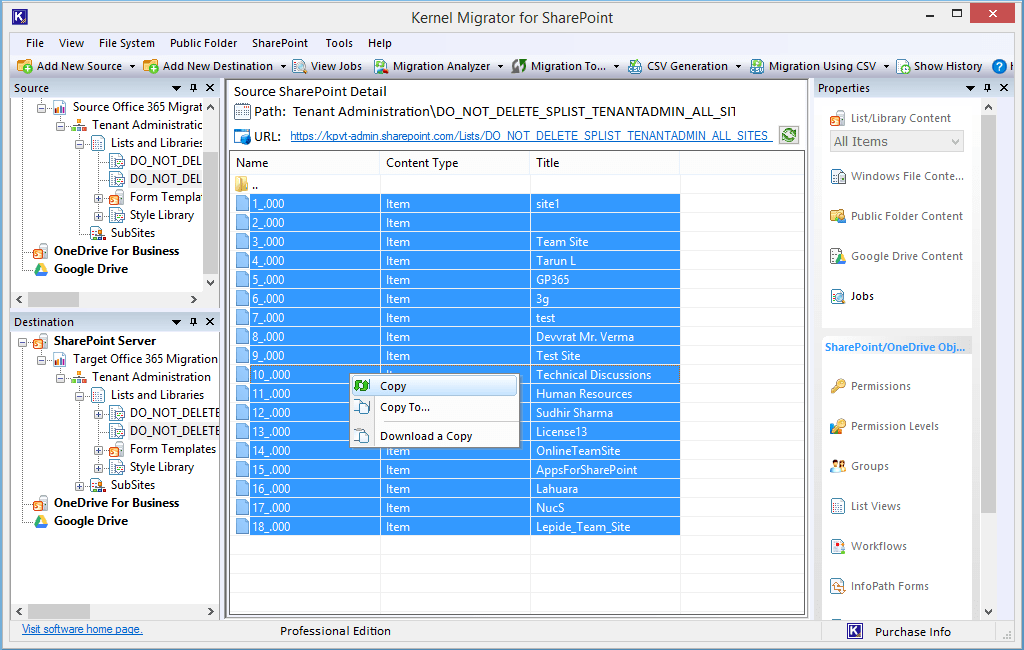Viewport: 1024px width, 650px height.
Task: Open the kpvt-admin SharePoint URL link
Action: tap(531, 136)
